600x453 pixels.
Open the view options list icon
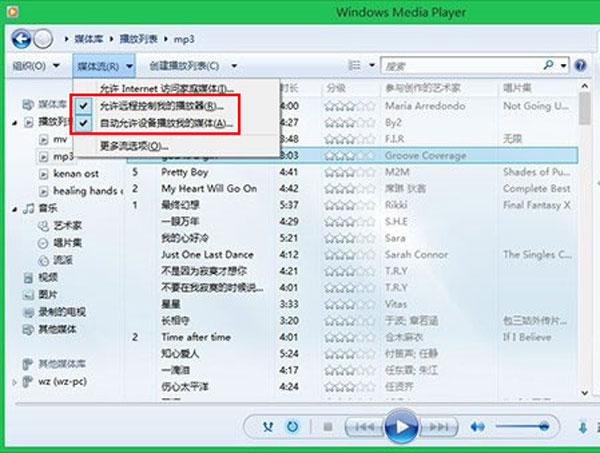(354, 65)
